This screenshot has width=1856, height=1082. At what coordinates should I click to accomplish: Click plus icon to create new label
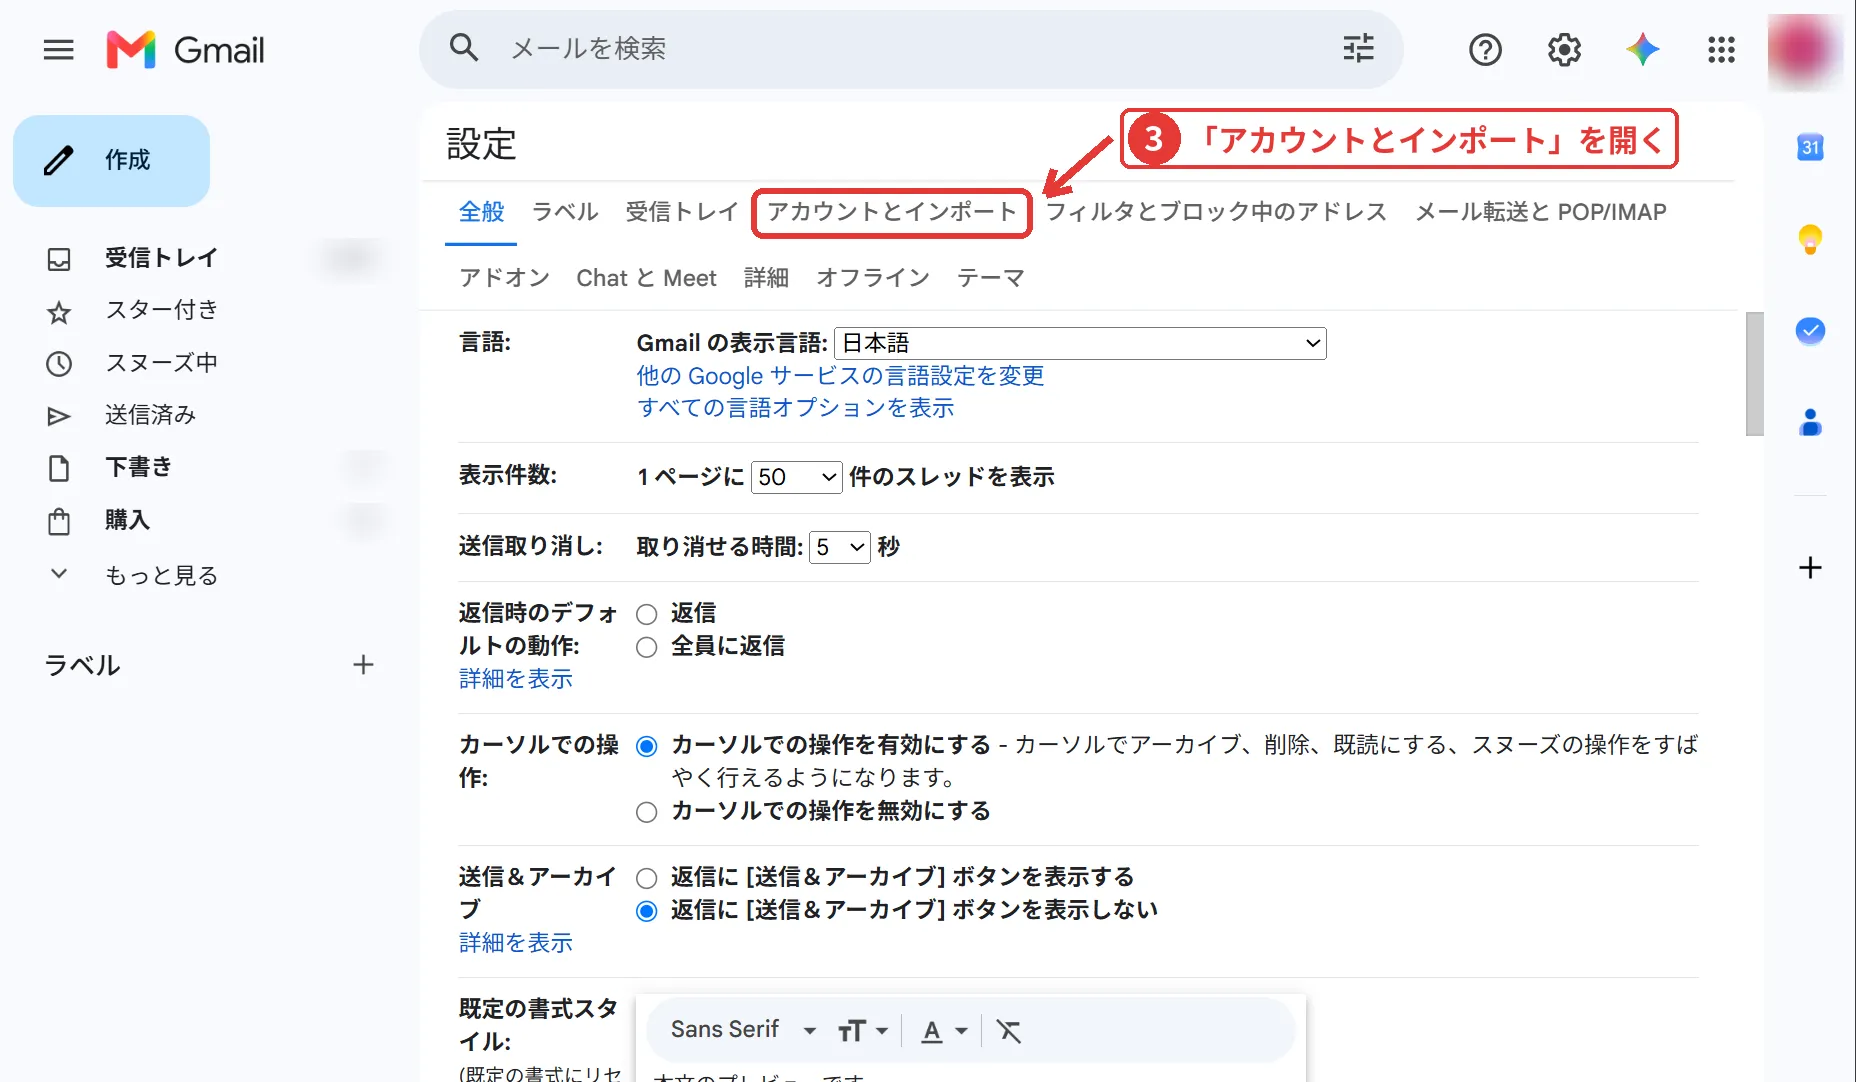click(x=363, y=665)
